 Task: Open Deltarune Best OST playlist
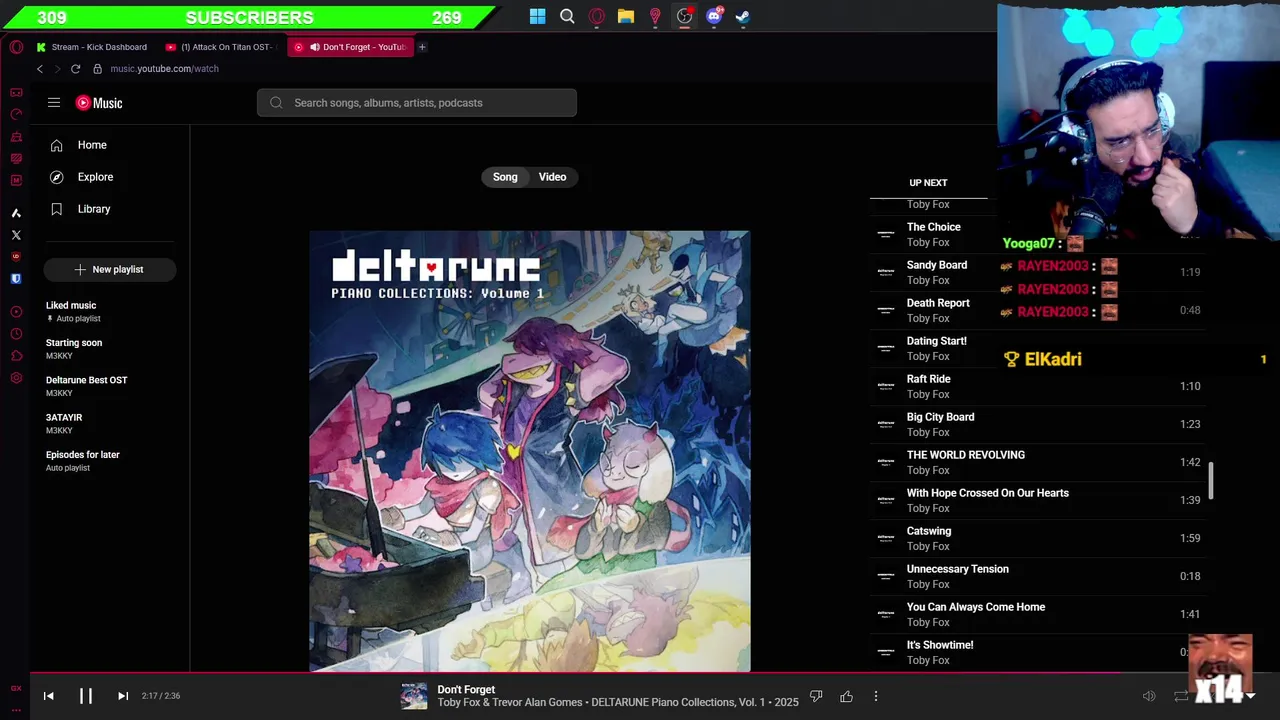(x=110, y=386)
